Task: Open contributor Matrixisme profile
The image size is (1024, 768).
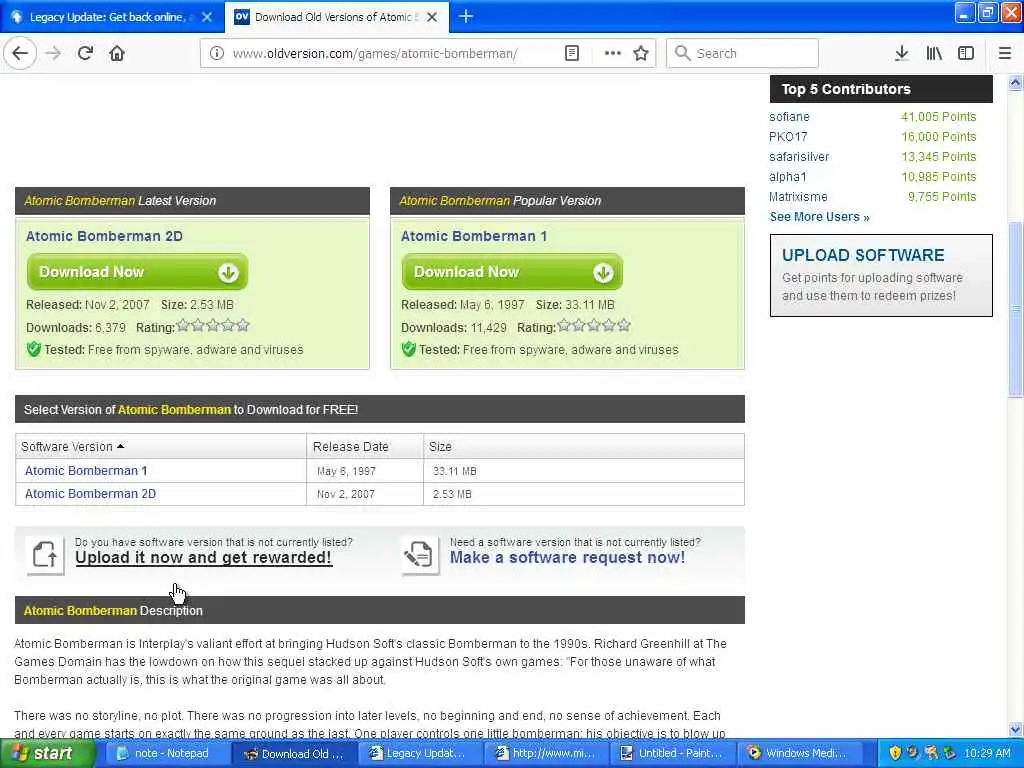Action: 798,197
